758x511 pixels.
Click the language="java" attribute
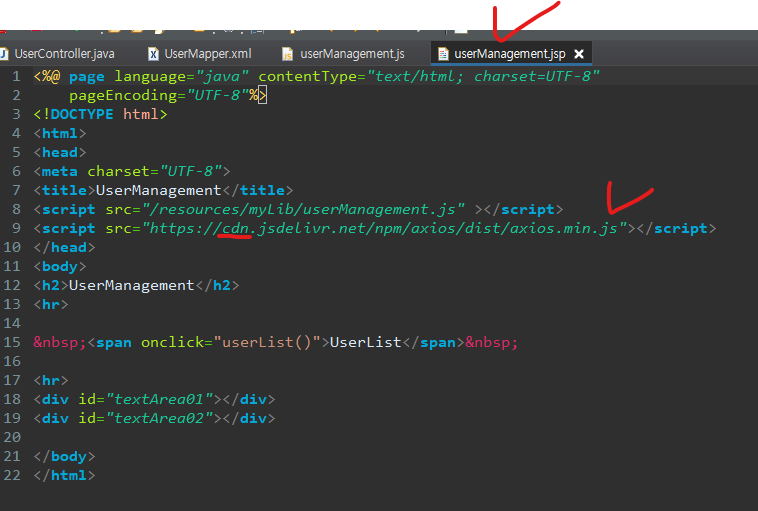pyautogui.click(x=182, y=76)
